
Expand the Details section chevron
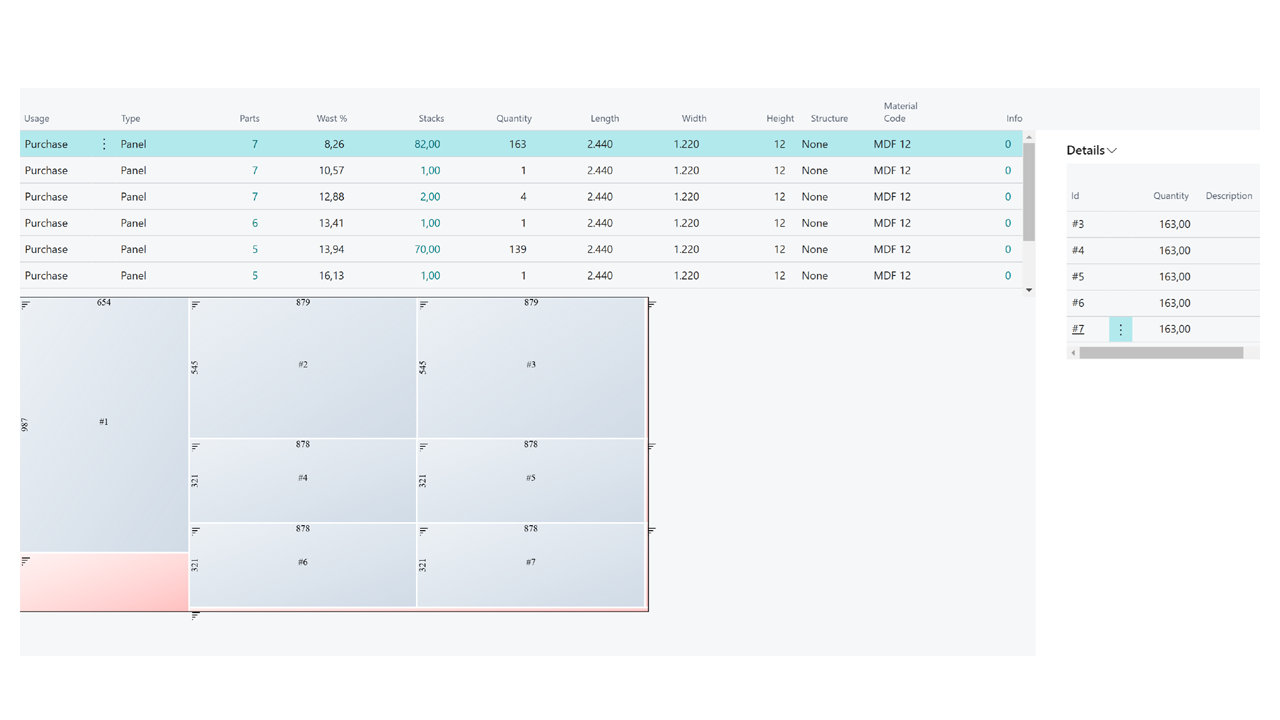(1112, 151)
